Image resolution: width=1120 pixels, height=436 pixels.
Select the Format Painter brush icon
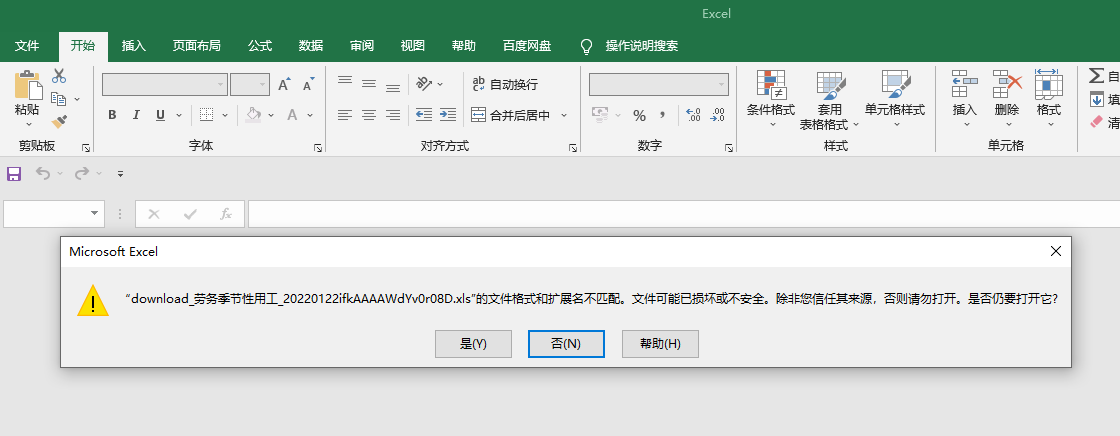point(59,122)
